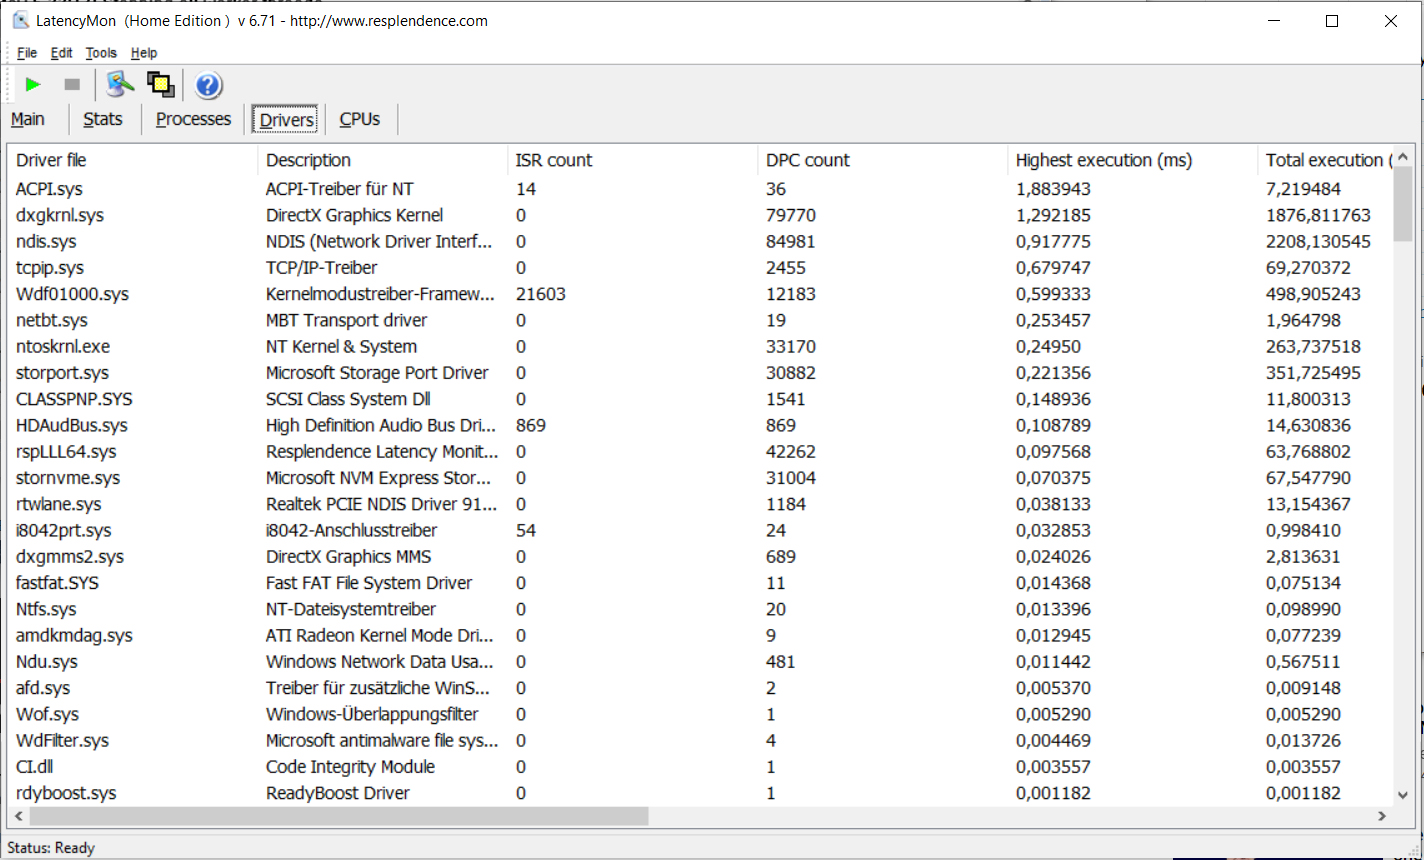Viewport: 1424px width, 860px height.
Task: Switch to the CPUs tab
Action: pyautogui.click(x=360, y=119)
